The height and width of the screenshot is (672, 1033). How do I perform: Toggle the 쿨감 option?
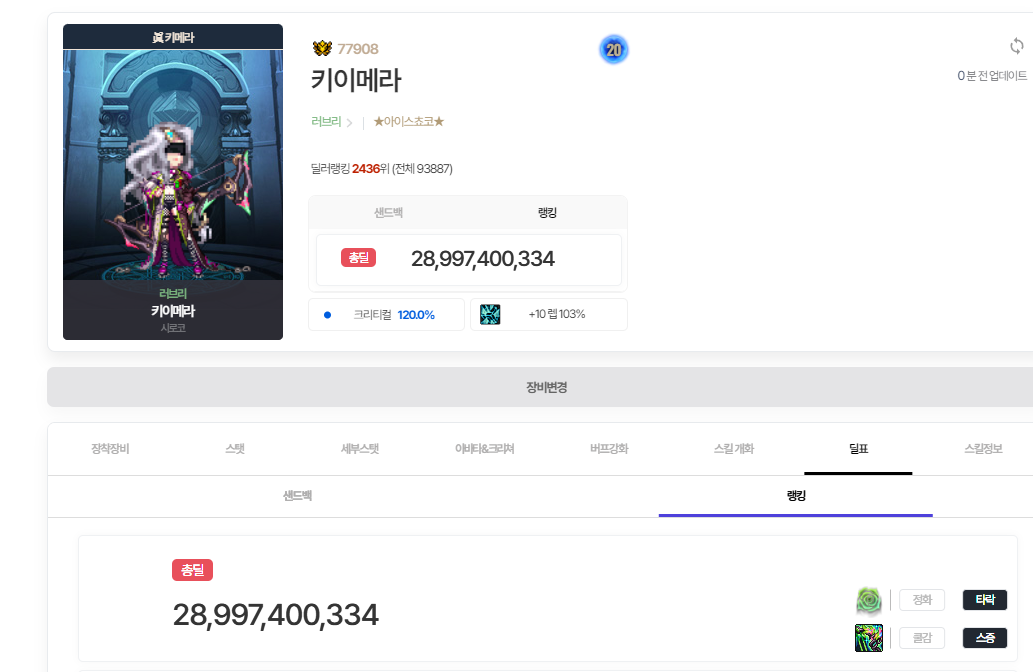[921, 638]
